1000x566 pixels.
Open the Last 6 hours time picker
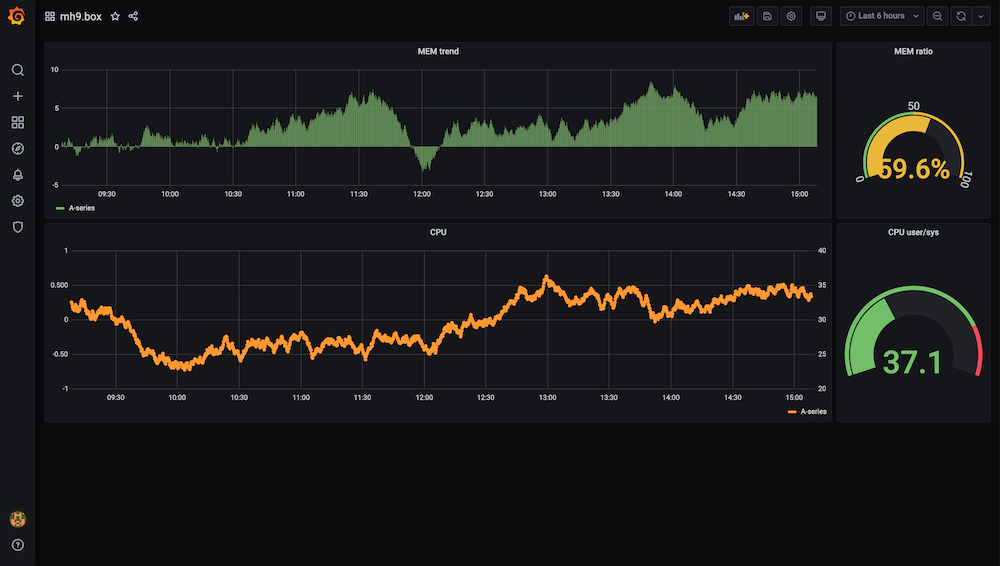point(882,16)
